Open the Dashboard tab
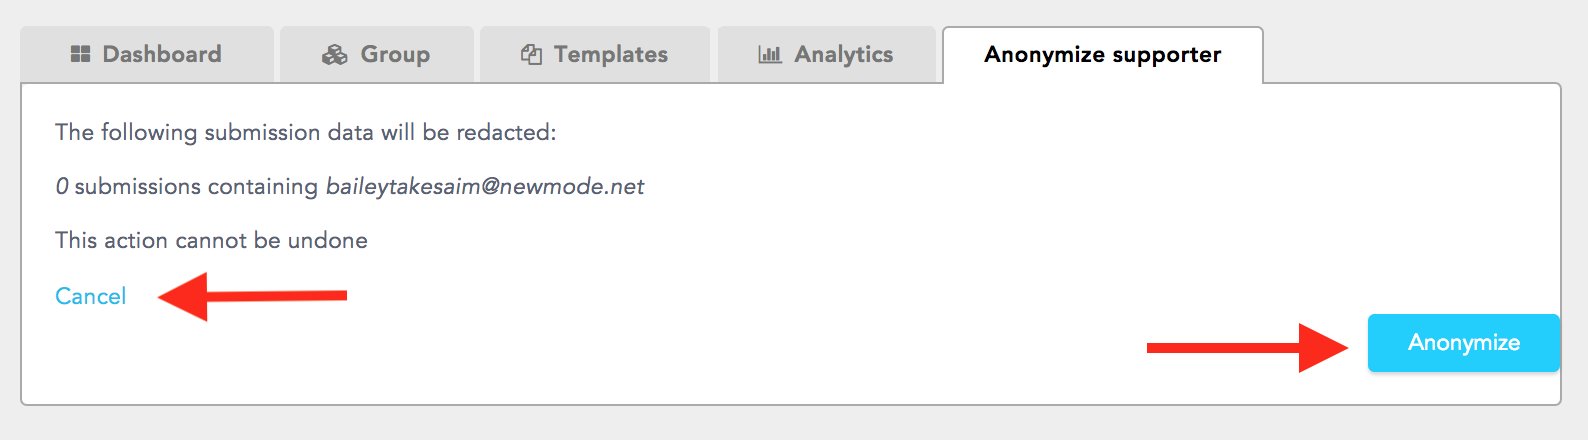The image size is (1588, 440). (x=147, y=55)
